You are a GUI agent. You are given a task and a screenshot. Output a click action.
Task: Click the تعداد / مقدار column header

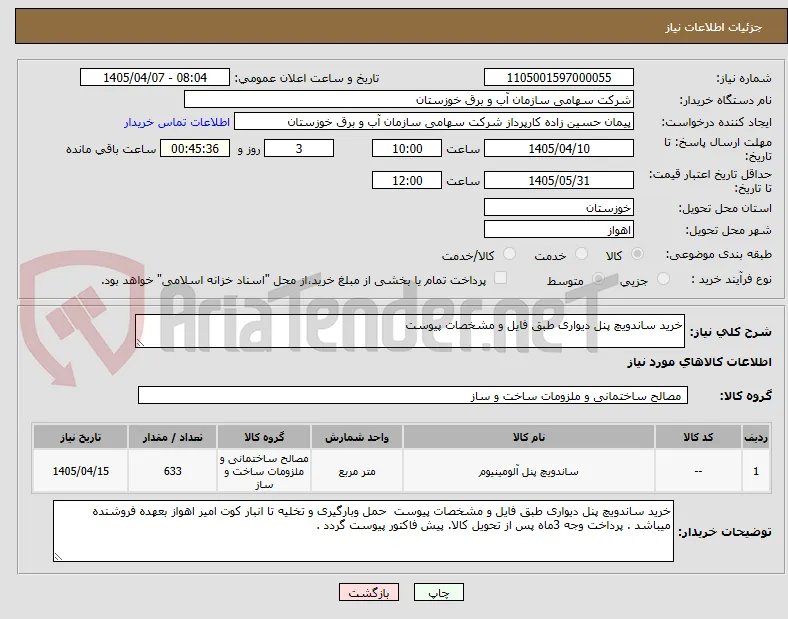pyautogui.click(x=172, y=437)
